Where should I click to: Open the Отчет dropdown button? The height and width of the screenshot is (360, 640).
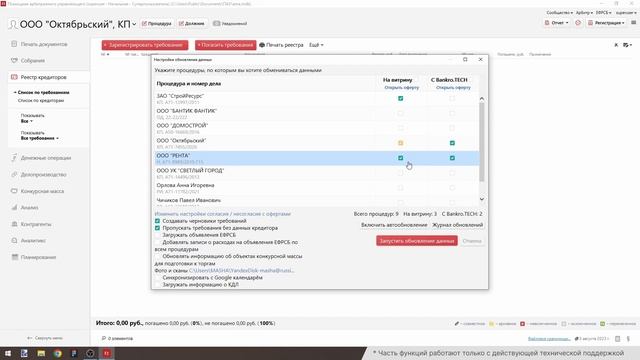click(x=556, y=23)
